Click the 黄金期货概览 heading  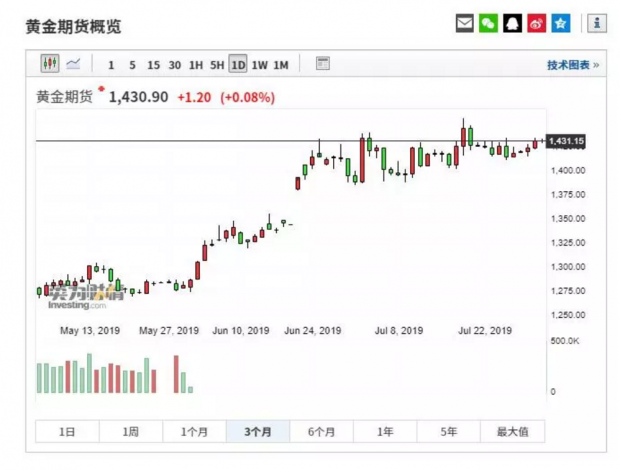[73, 26]
